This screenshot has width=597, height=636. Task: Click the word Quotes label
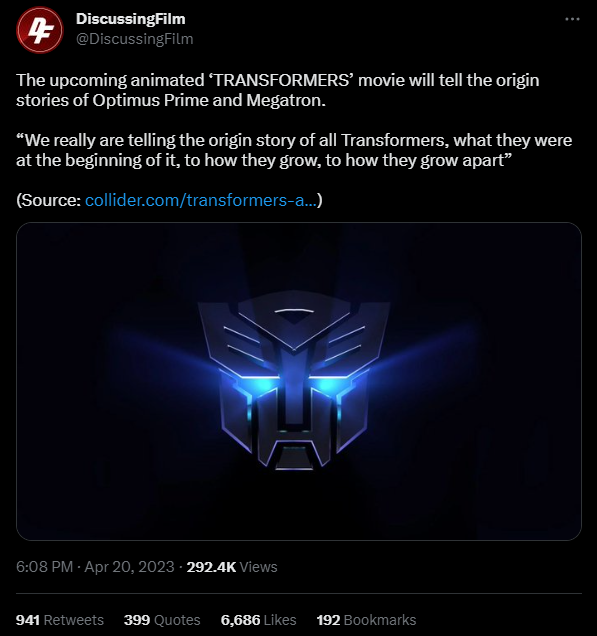177,620
